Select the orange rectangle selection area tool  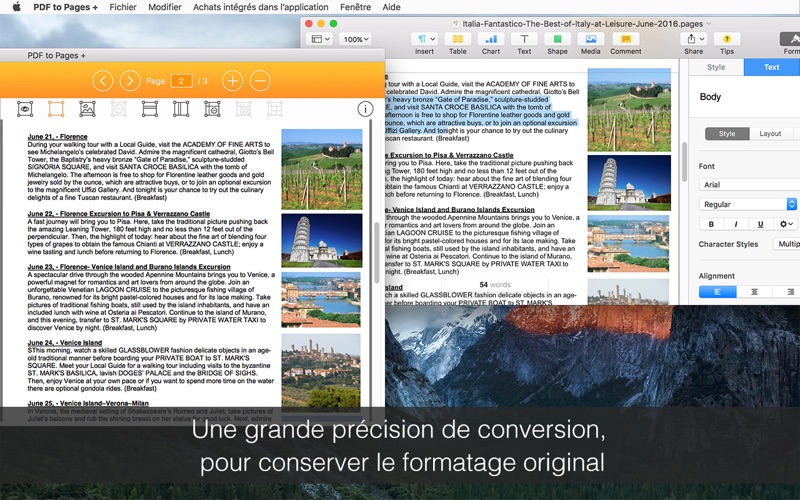56,109
